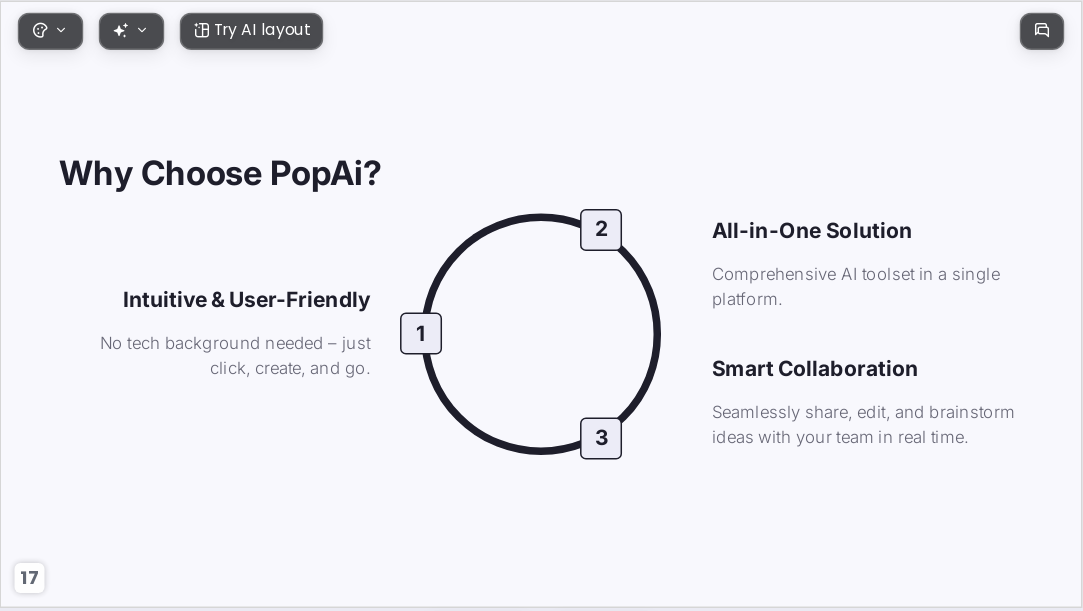This screenshot has width=1083, height=611.
Task: Select the heading "All-in-One Solution"
Action: [812, 231]
